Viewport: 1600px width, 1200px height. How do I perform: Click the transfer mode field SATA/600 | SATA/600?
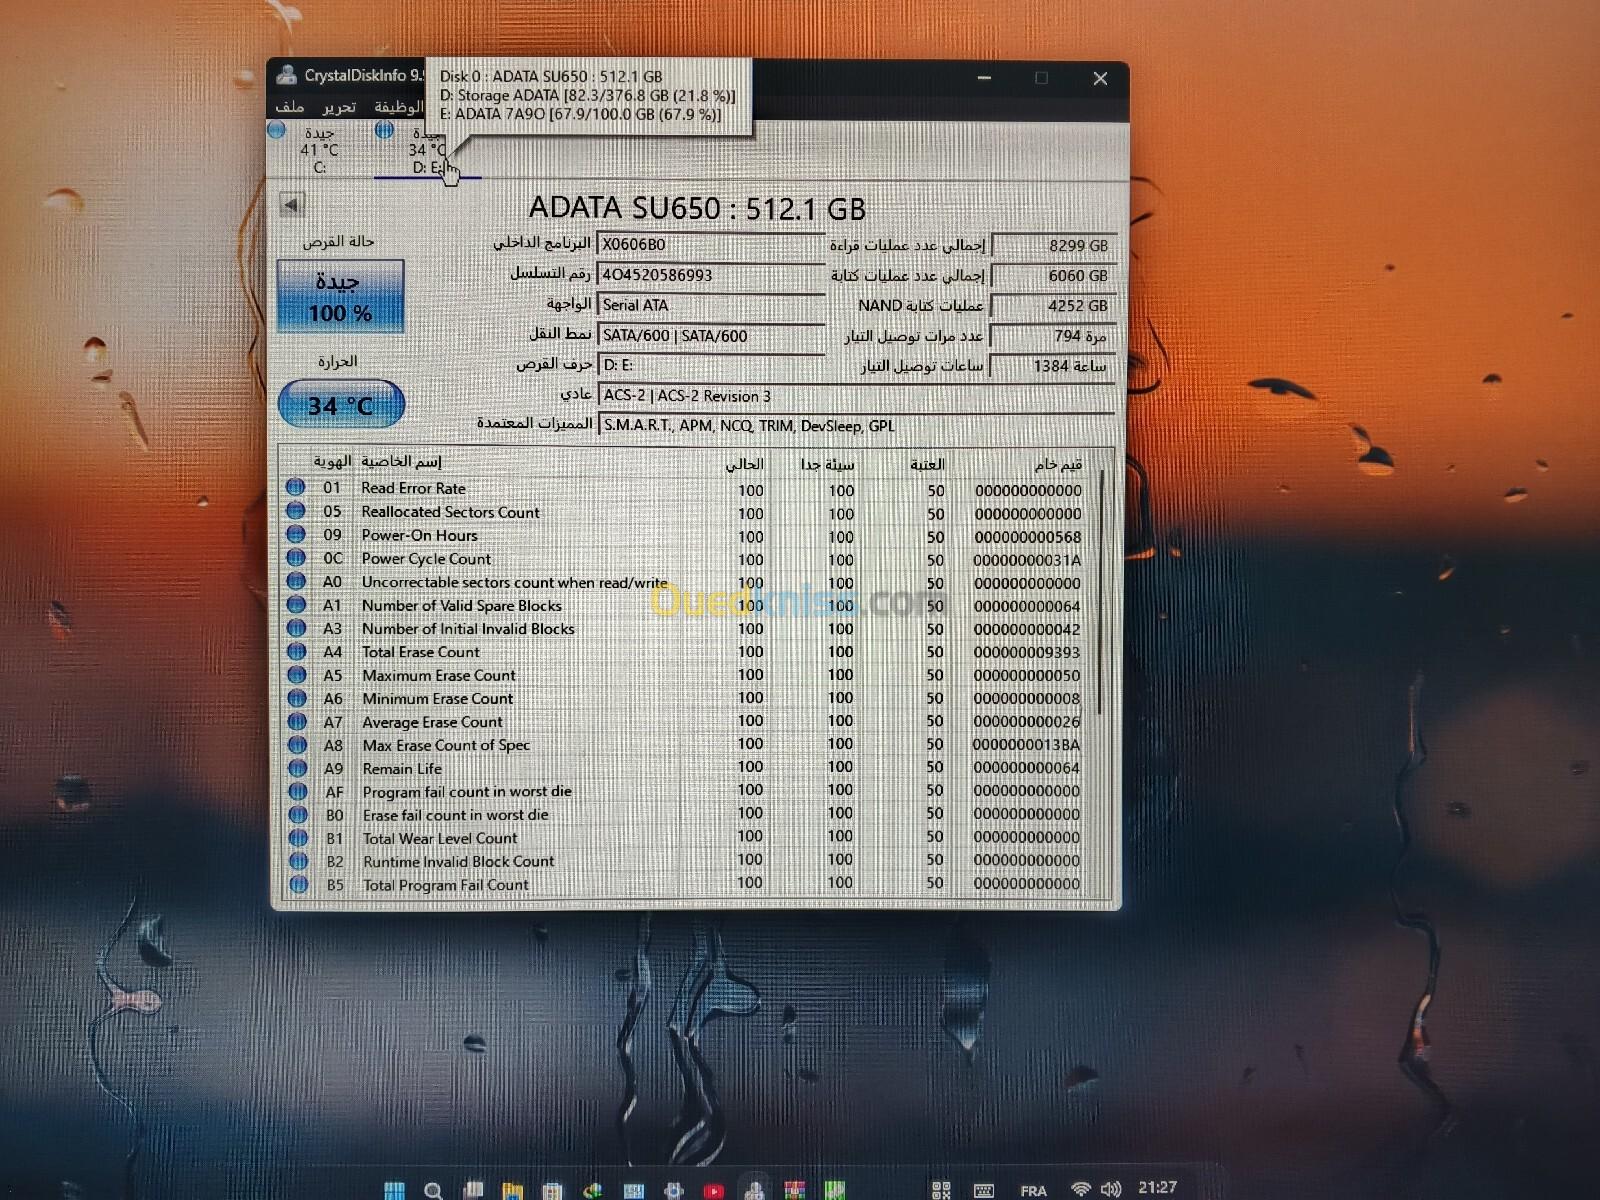coord(710,335)
